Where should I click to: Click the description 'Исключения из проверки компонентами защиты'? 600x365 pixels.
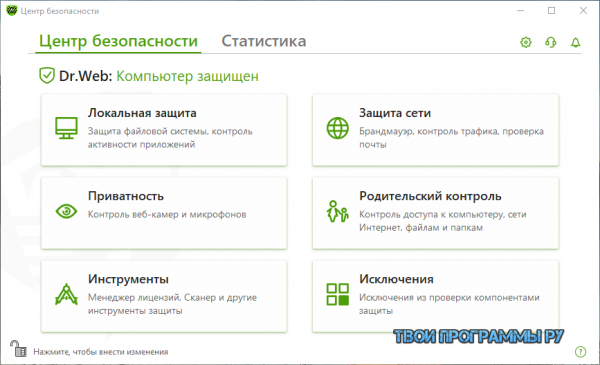tap(449, 304)
